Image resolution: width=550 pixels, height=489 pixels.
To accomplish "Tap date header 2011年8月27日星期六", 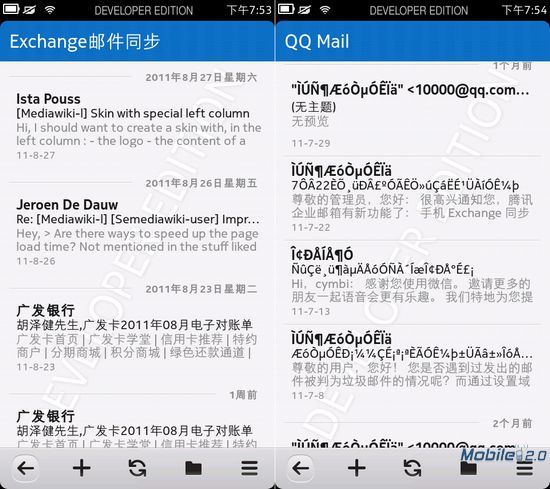I will pos(201,77).
